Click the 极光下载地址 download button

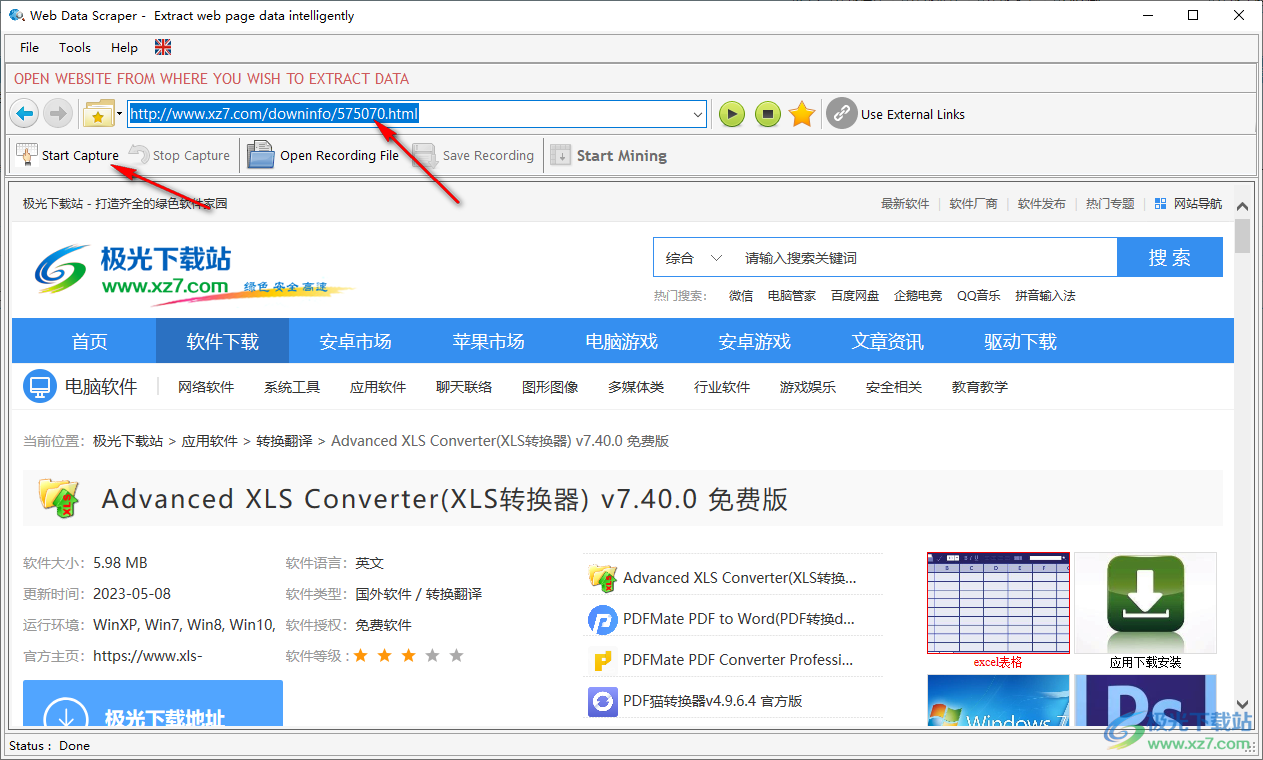[x=153, y=704]
